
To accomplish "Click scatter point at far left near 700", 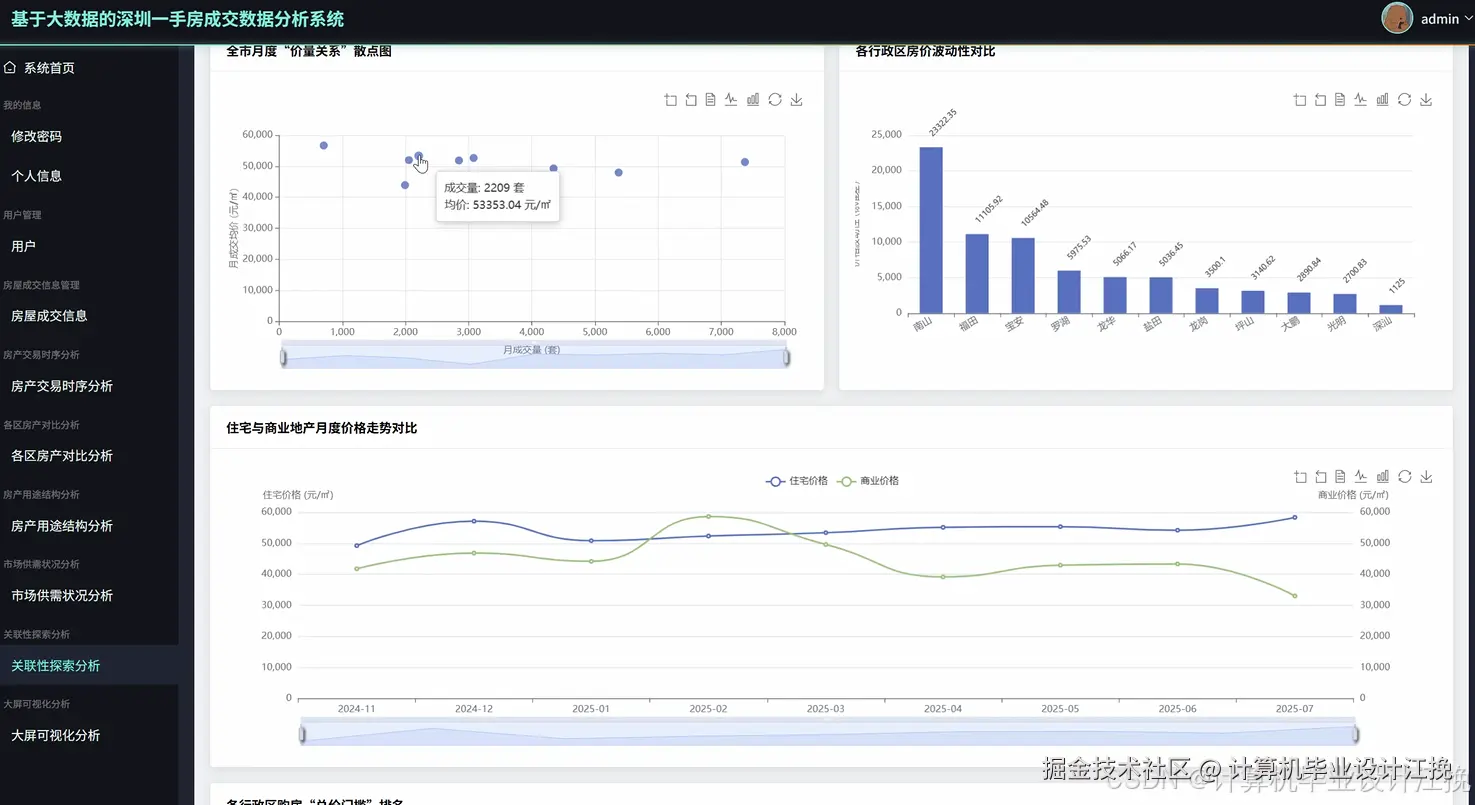I will [x=324, y=146].
